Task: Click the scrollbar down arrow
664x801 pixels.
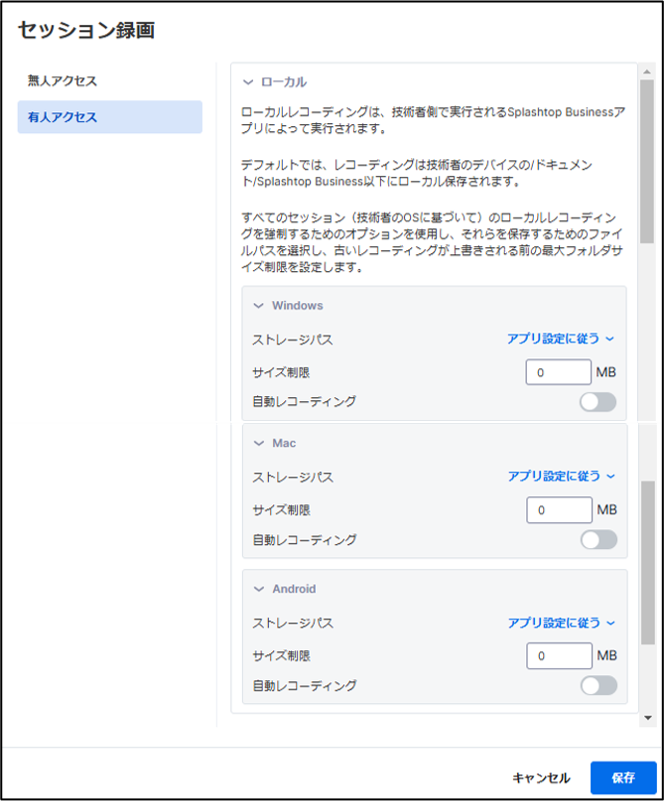Action: point(648,718)
